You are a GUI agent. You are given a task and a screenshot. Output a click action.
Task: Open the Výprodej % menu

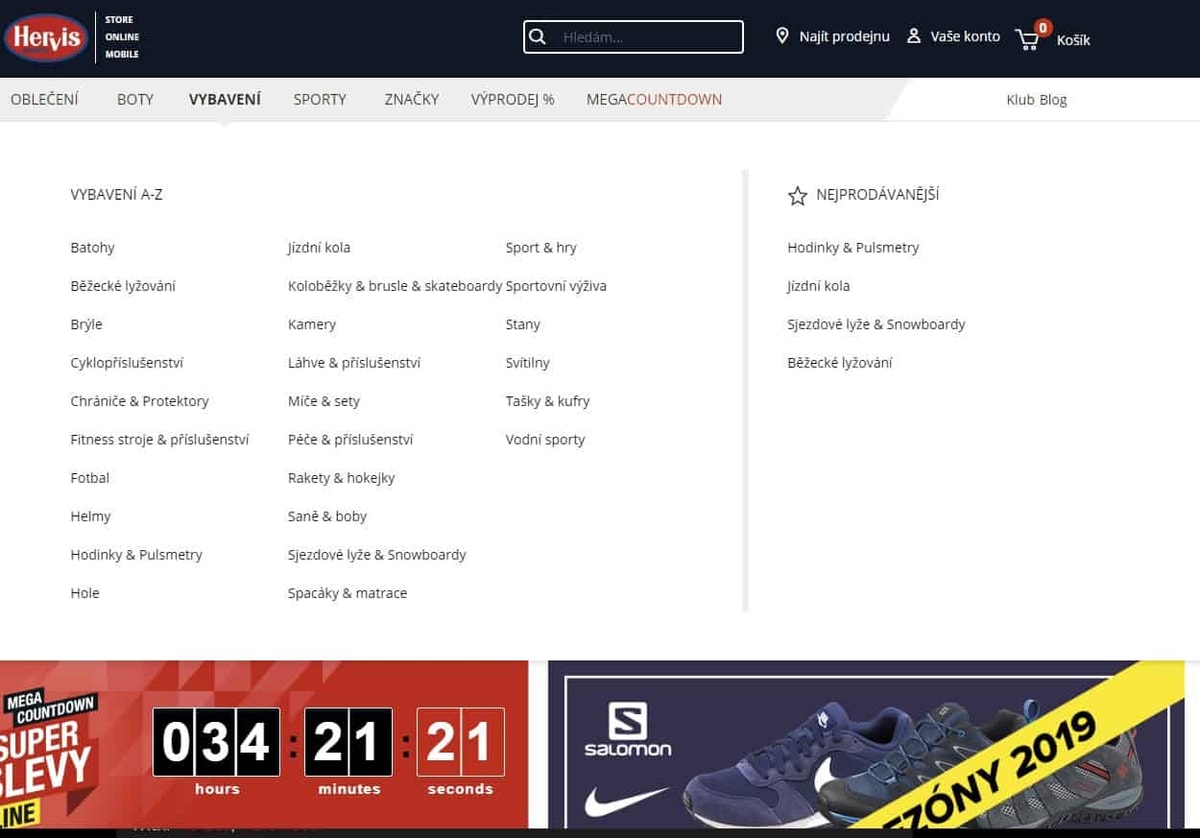[512, 99]
